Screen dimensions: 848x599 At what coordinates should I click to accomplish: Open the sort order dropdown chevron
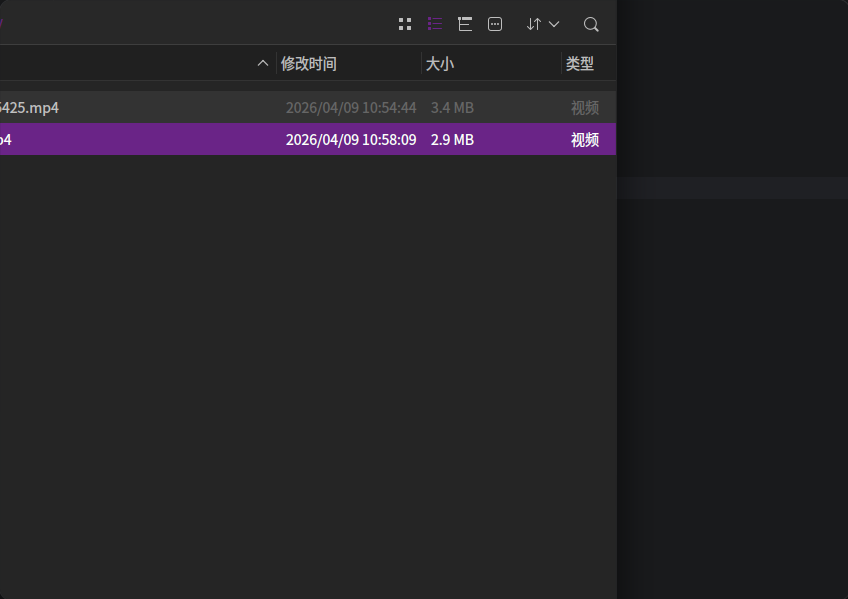(x=553, y=23)
